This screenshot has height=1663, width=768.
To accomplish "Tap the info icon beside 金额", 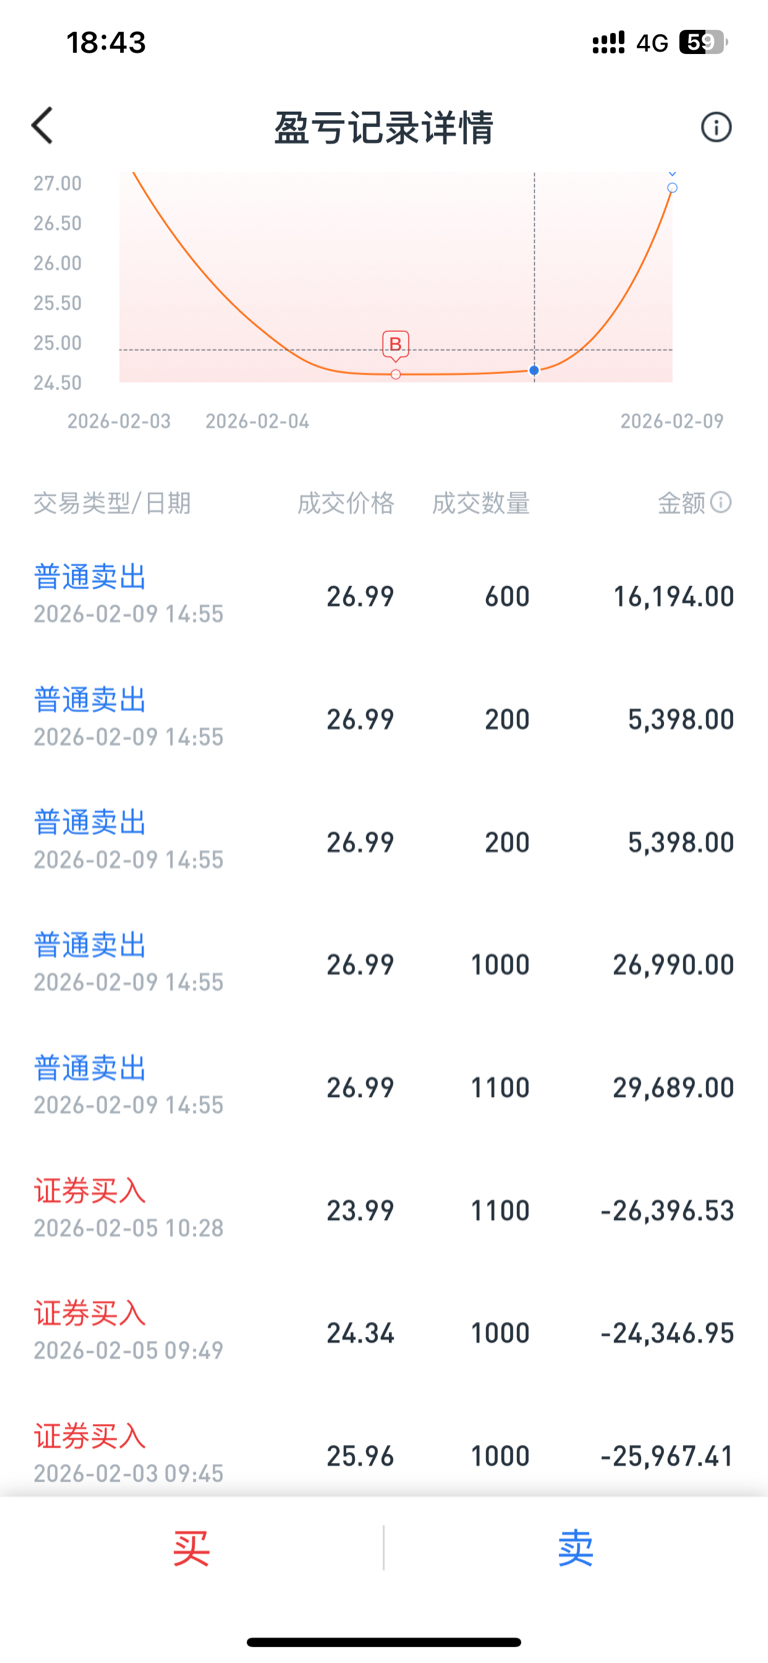I will pos(721,502).
